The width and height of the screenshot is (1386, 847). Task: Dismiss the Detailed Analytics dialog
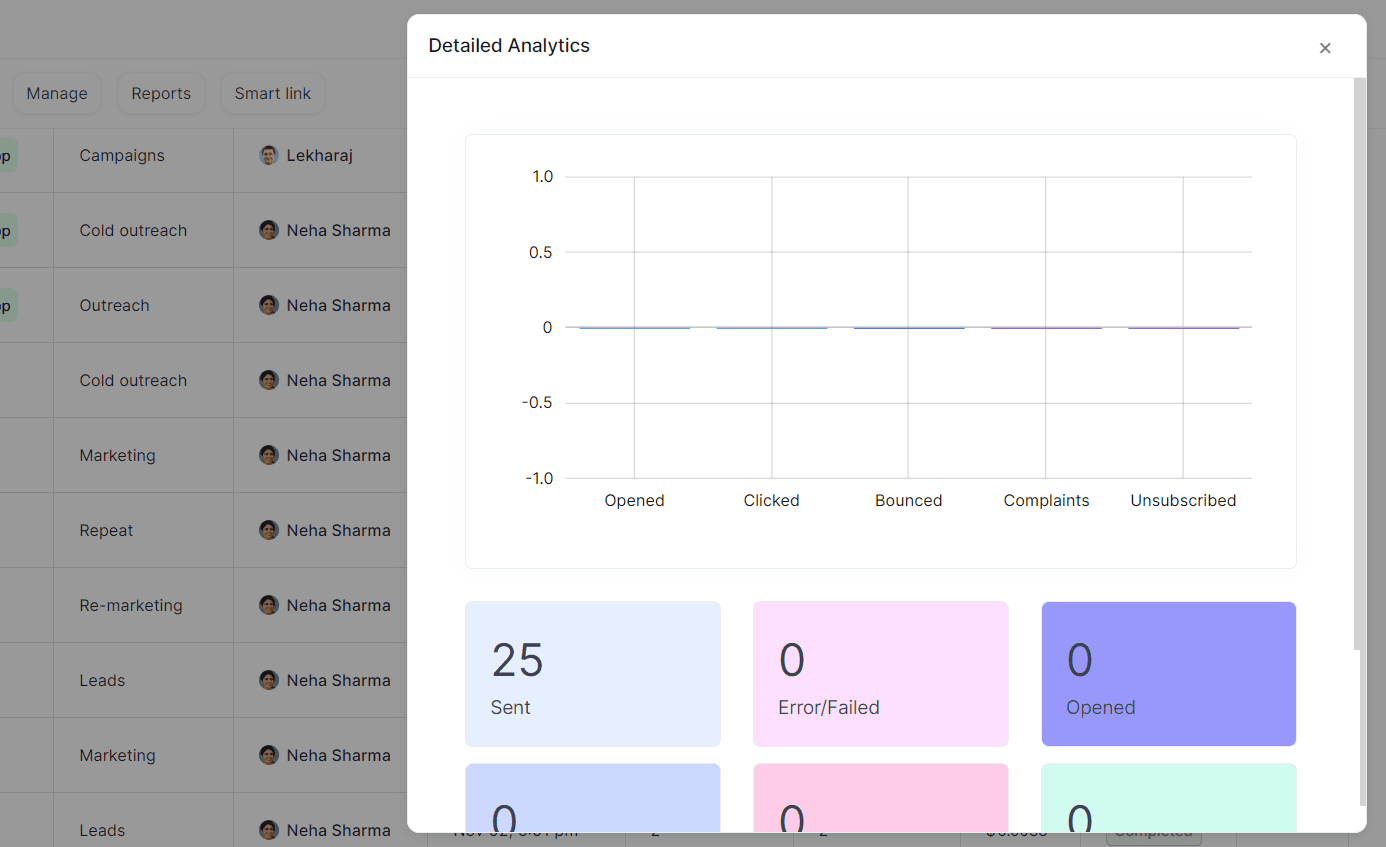point(1325,48)
